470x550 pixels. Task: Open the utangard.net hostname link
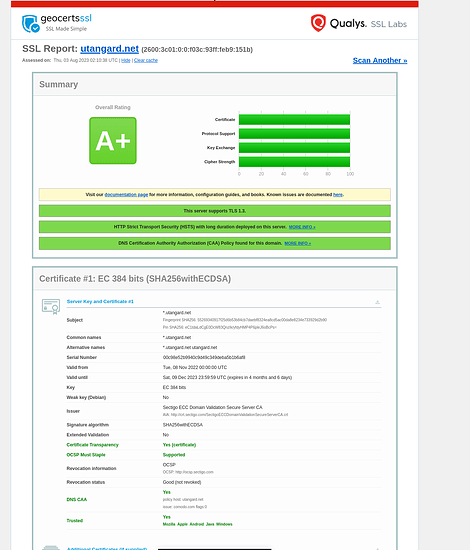click(x=109, y=49)
